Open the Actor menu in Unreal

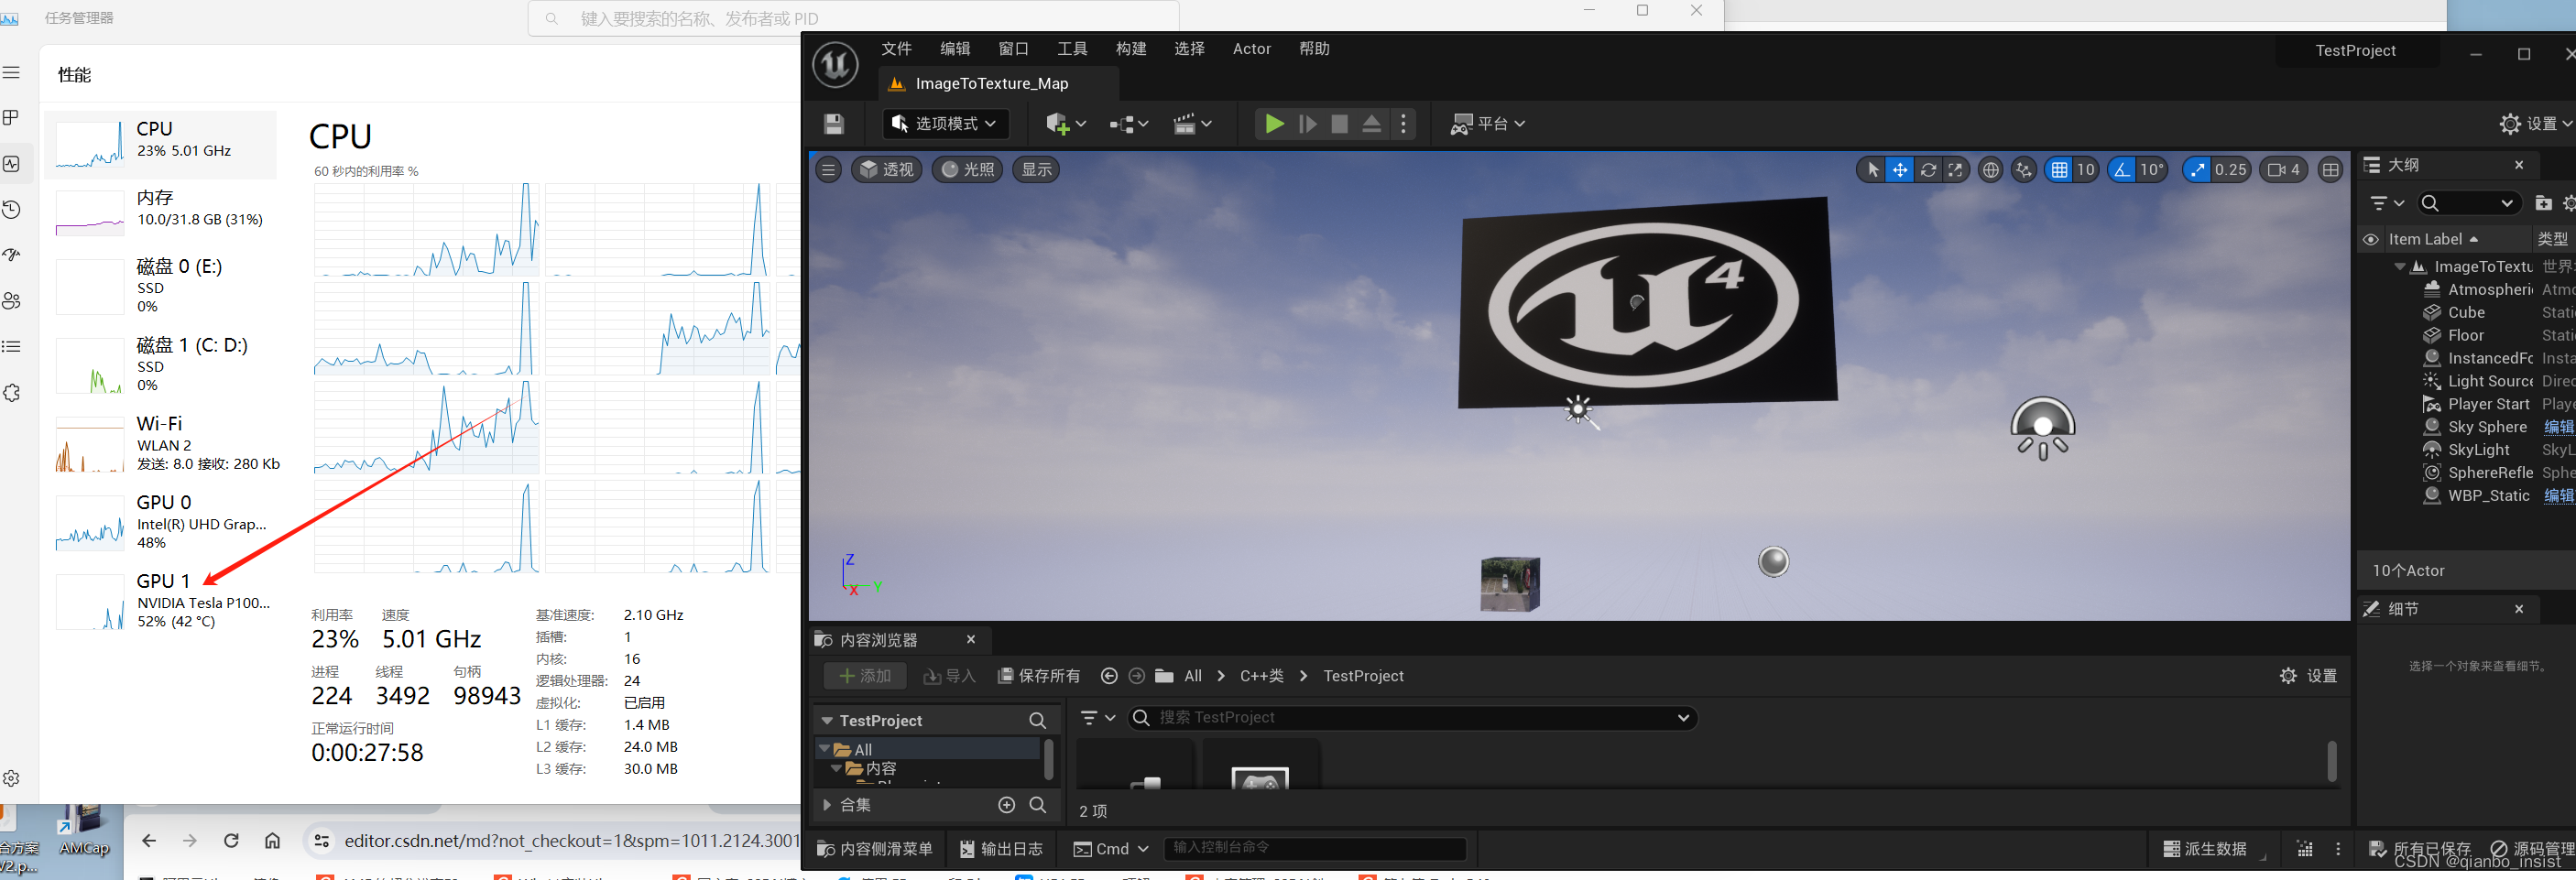[x=1252, y=49]
